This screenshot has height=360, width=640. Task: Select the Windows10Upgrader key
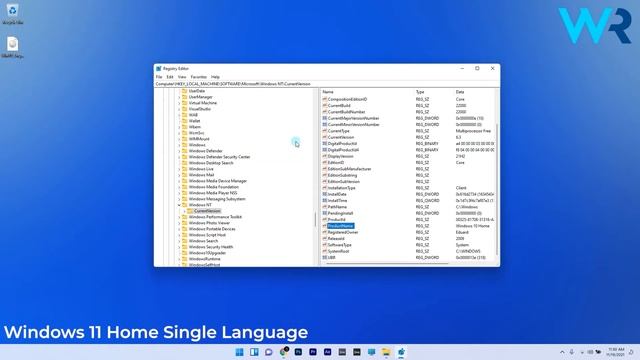[207, 253]
